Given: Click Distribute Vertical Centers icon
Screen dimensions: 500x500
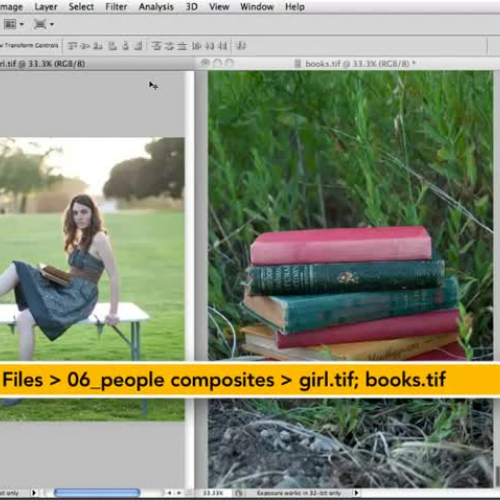Looking at the screenshot, I should [x=169, y=46].
